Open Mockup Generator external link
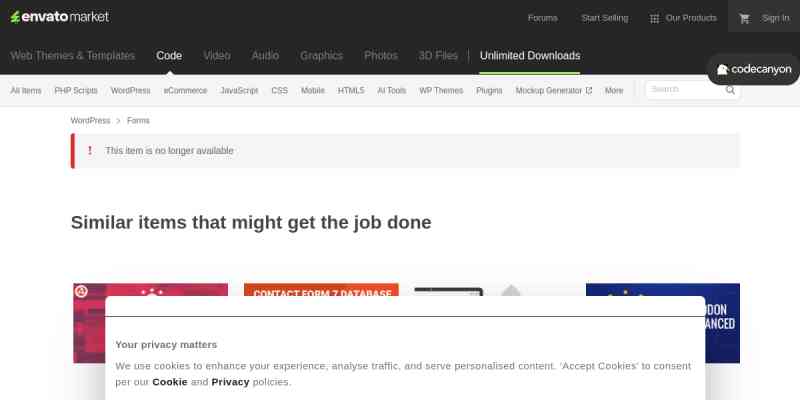The image size is (800, 400). 553,90
